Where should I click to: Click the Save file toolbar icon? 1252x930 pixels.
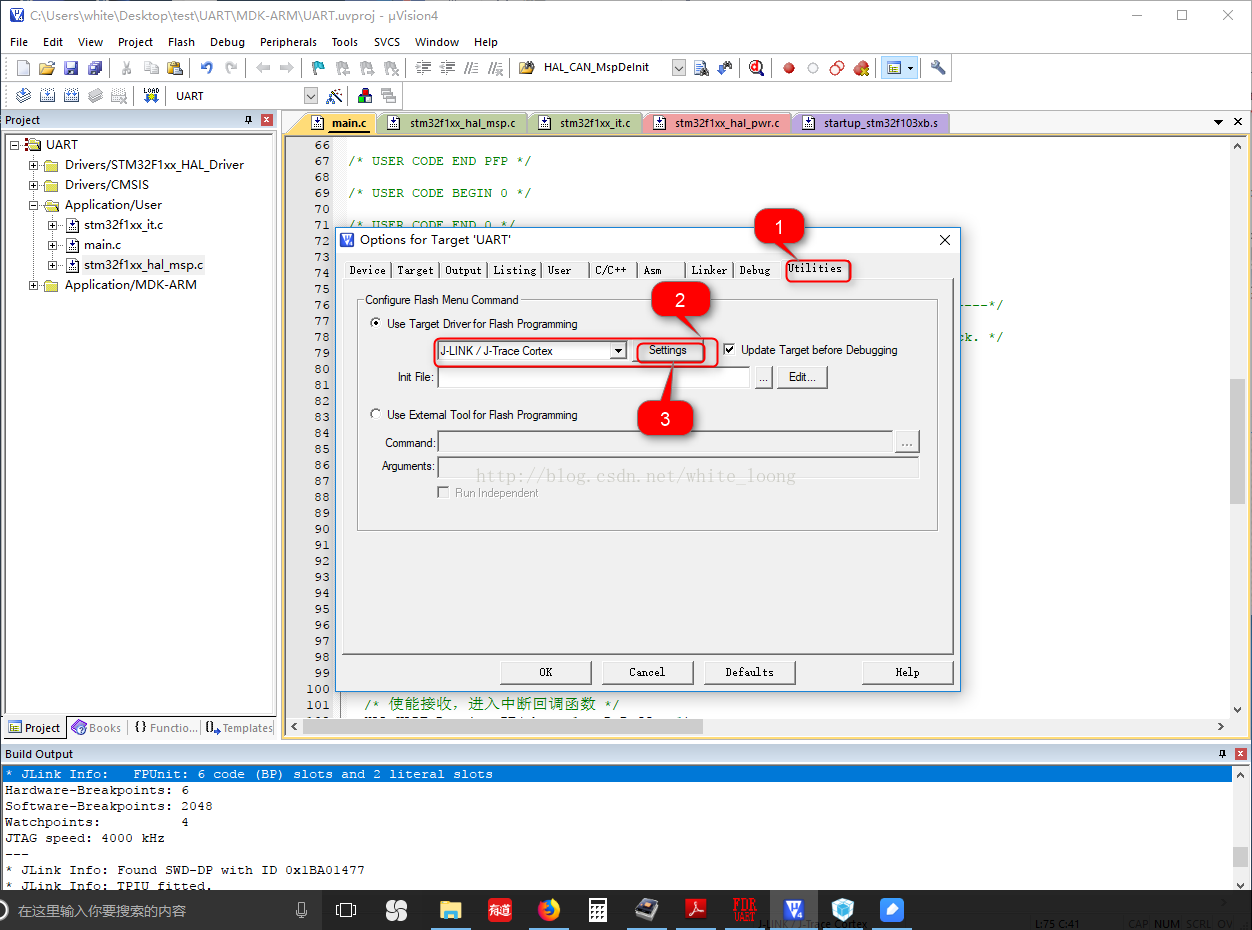point(71,68)
